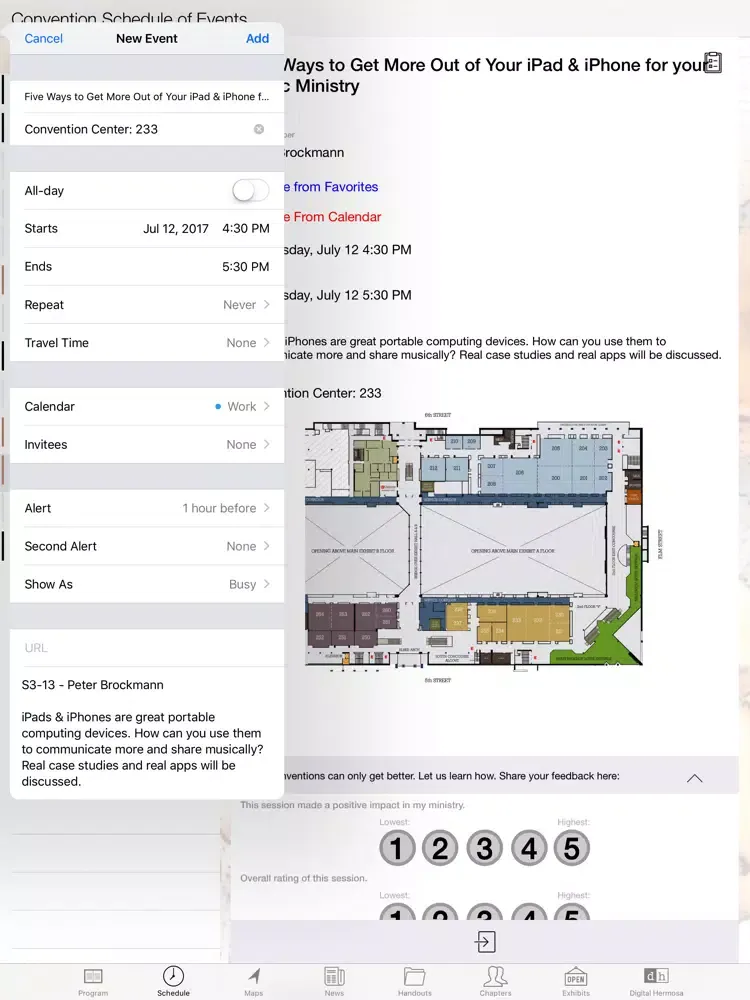The width and height of the screenshot is (750, 1000).
Task: Clear the location field text
Action: [x=259, y=129]
